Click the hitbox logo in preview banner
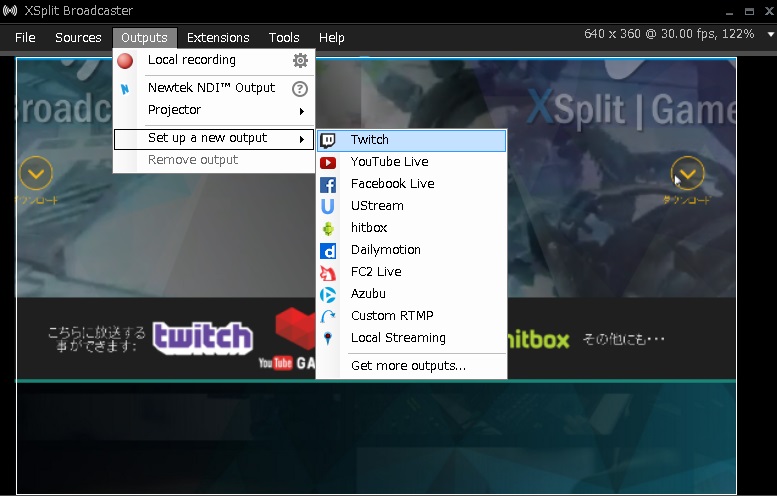Screen dimensions: 777x496 (539, 340)
